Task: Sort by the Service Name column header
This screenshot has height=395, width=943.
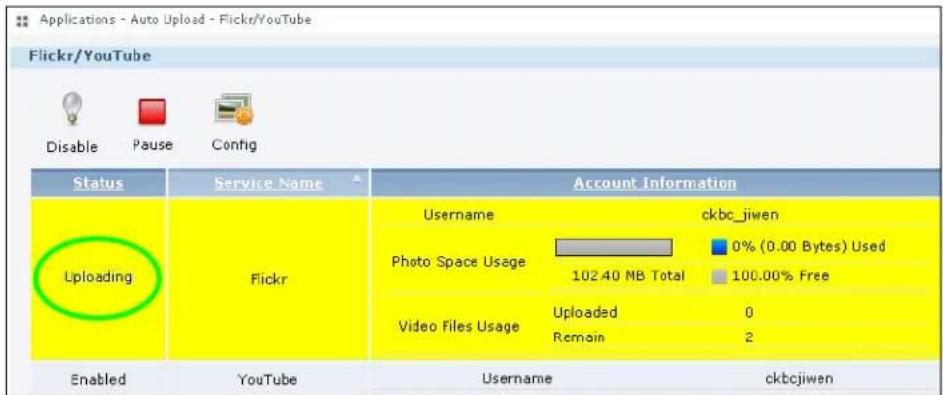Action: (268, 183)
